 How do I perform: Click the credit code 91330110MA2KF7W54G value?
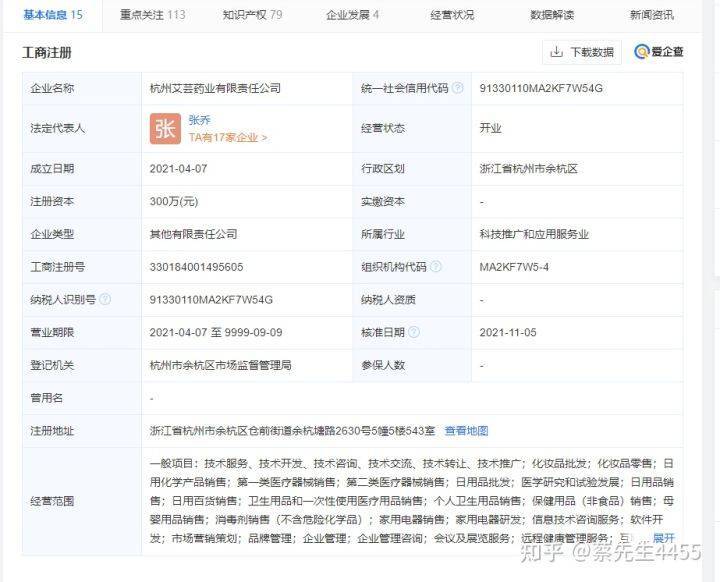pos(541,88)
